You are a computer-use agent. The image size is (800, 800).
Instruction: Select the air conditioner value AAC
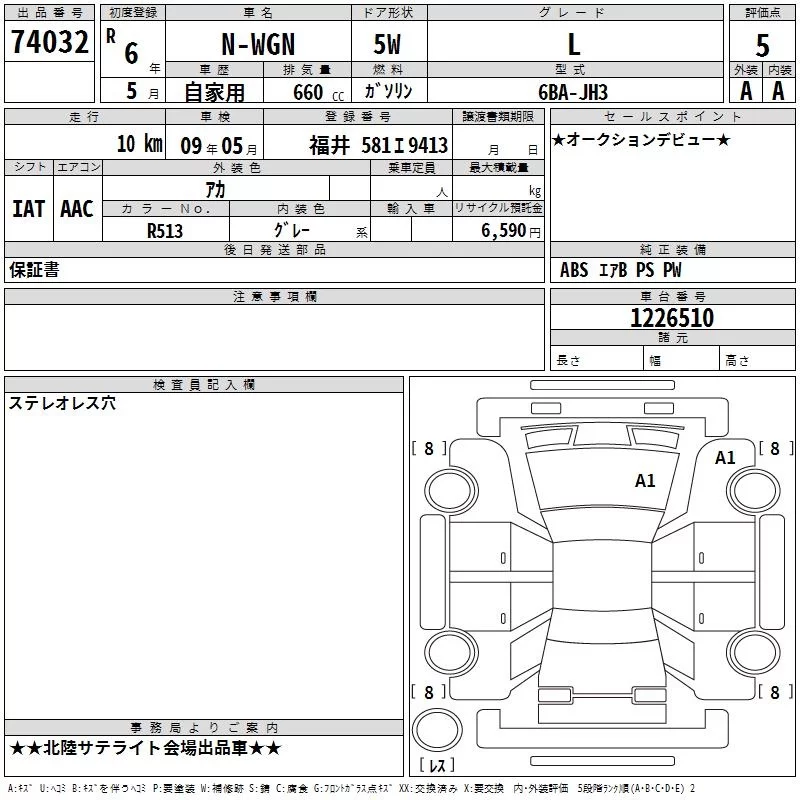tap(77, 209)
